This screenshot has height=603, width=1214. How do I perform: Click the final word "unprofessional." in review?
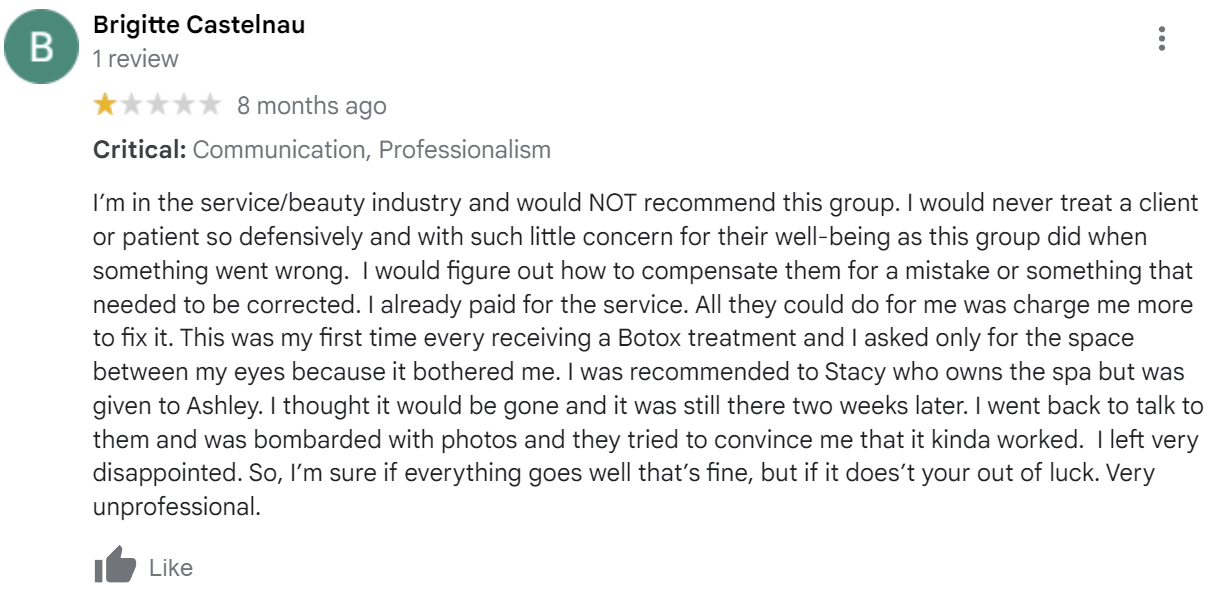pyautogui.click(x=177, y=507)
